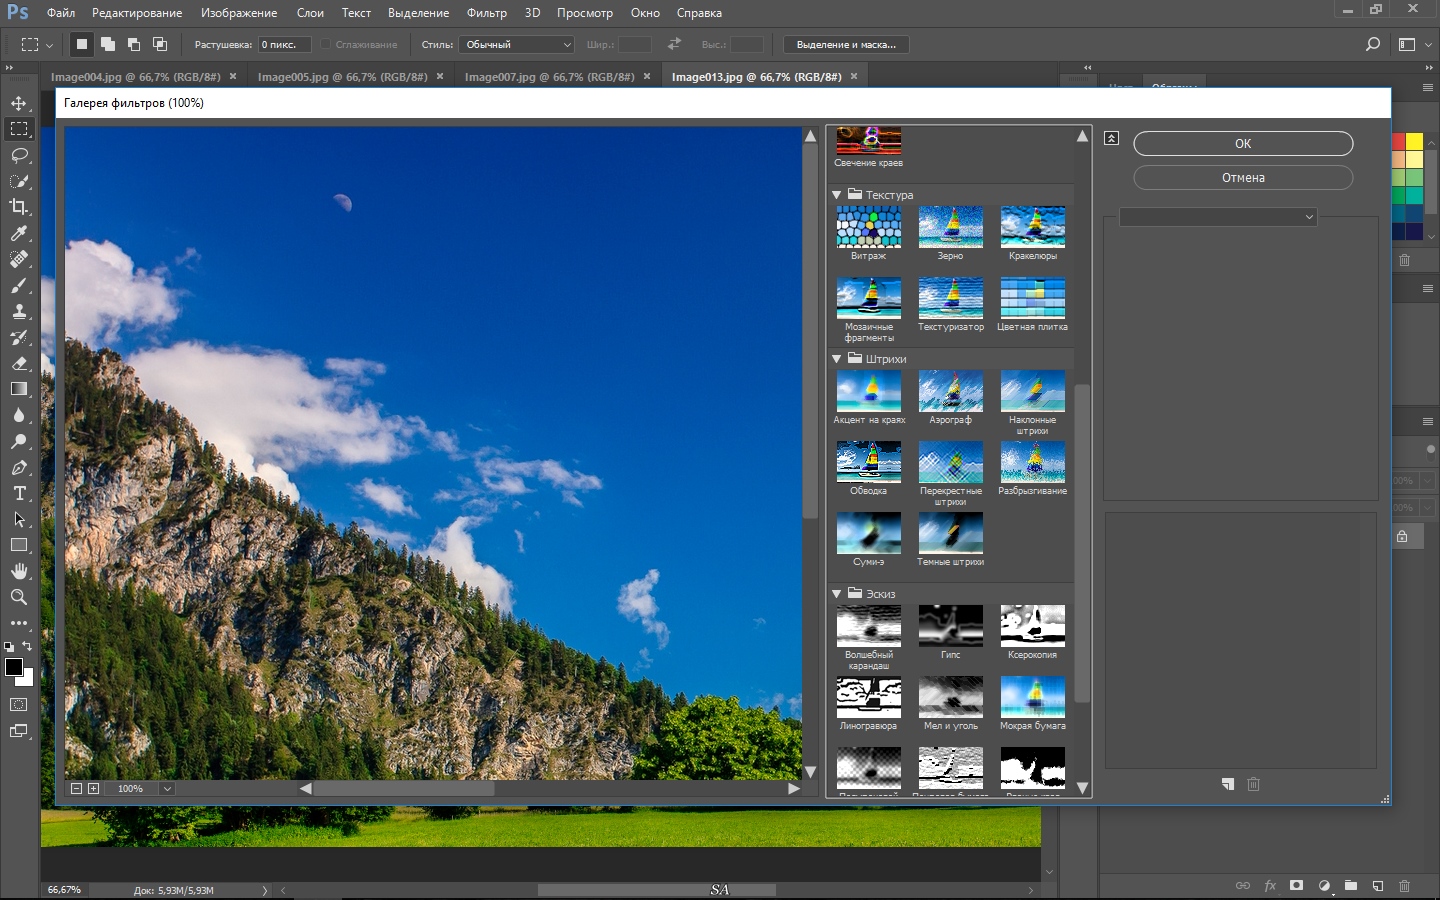Select the History Brush tool
This screenshot has width=1440, height=900.
click(19, 337)
